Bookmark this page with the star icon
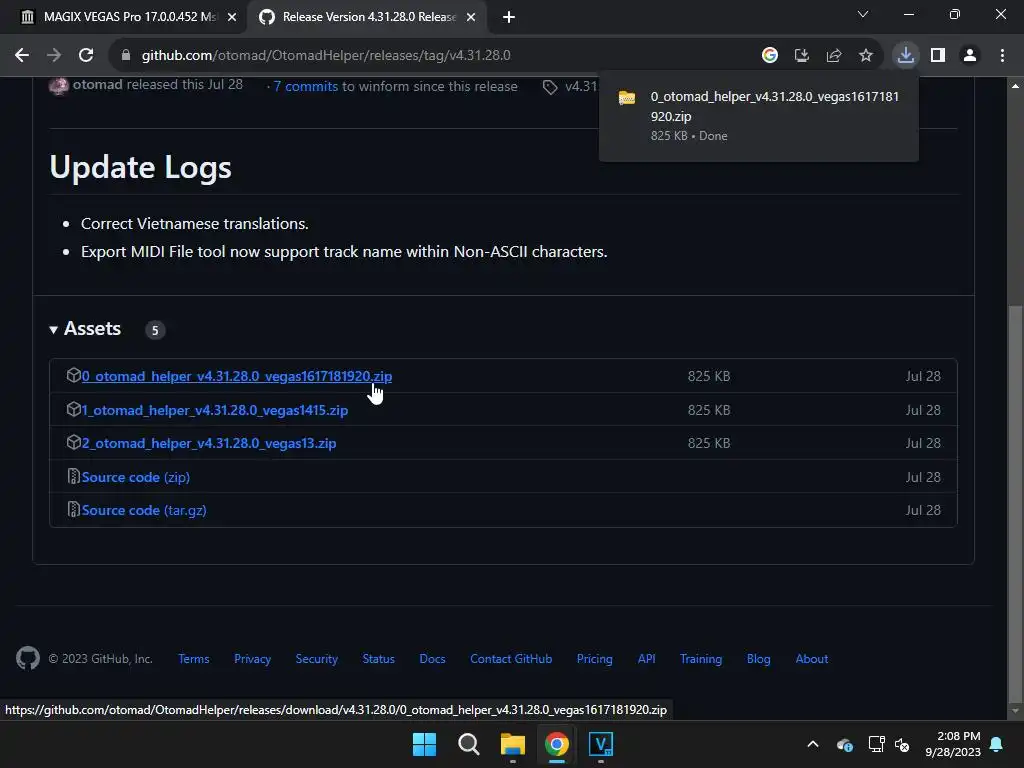1024x768 pixels. [865, 56]
